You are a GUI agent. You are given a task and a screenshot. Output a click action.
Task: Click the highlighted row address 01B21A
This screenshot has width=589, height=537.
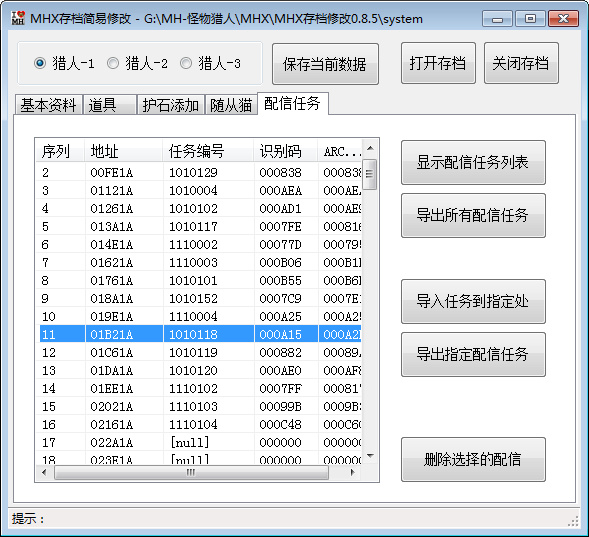point(112,334)
